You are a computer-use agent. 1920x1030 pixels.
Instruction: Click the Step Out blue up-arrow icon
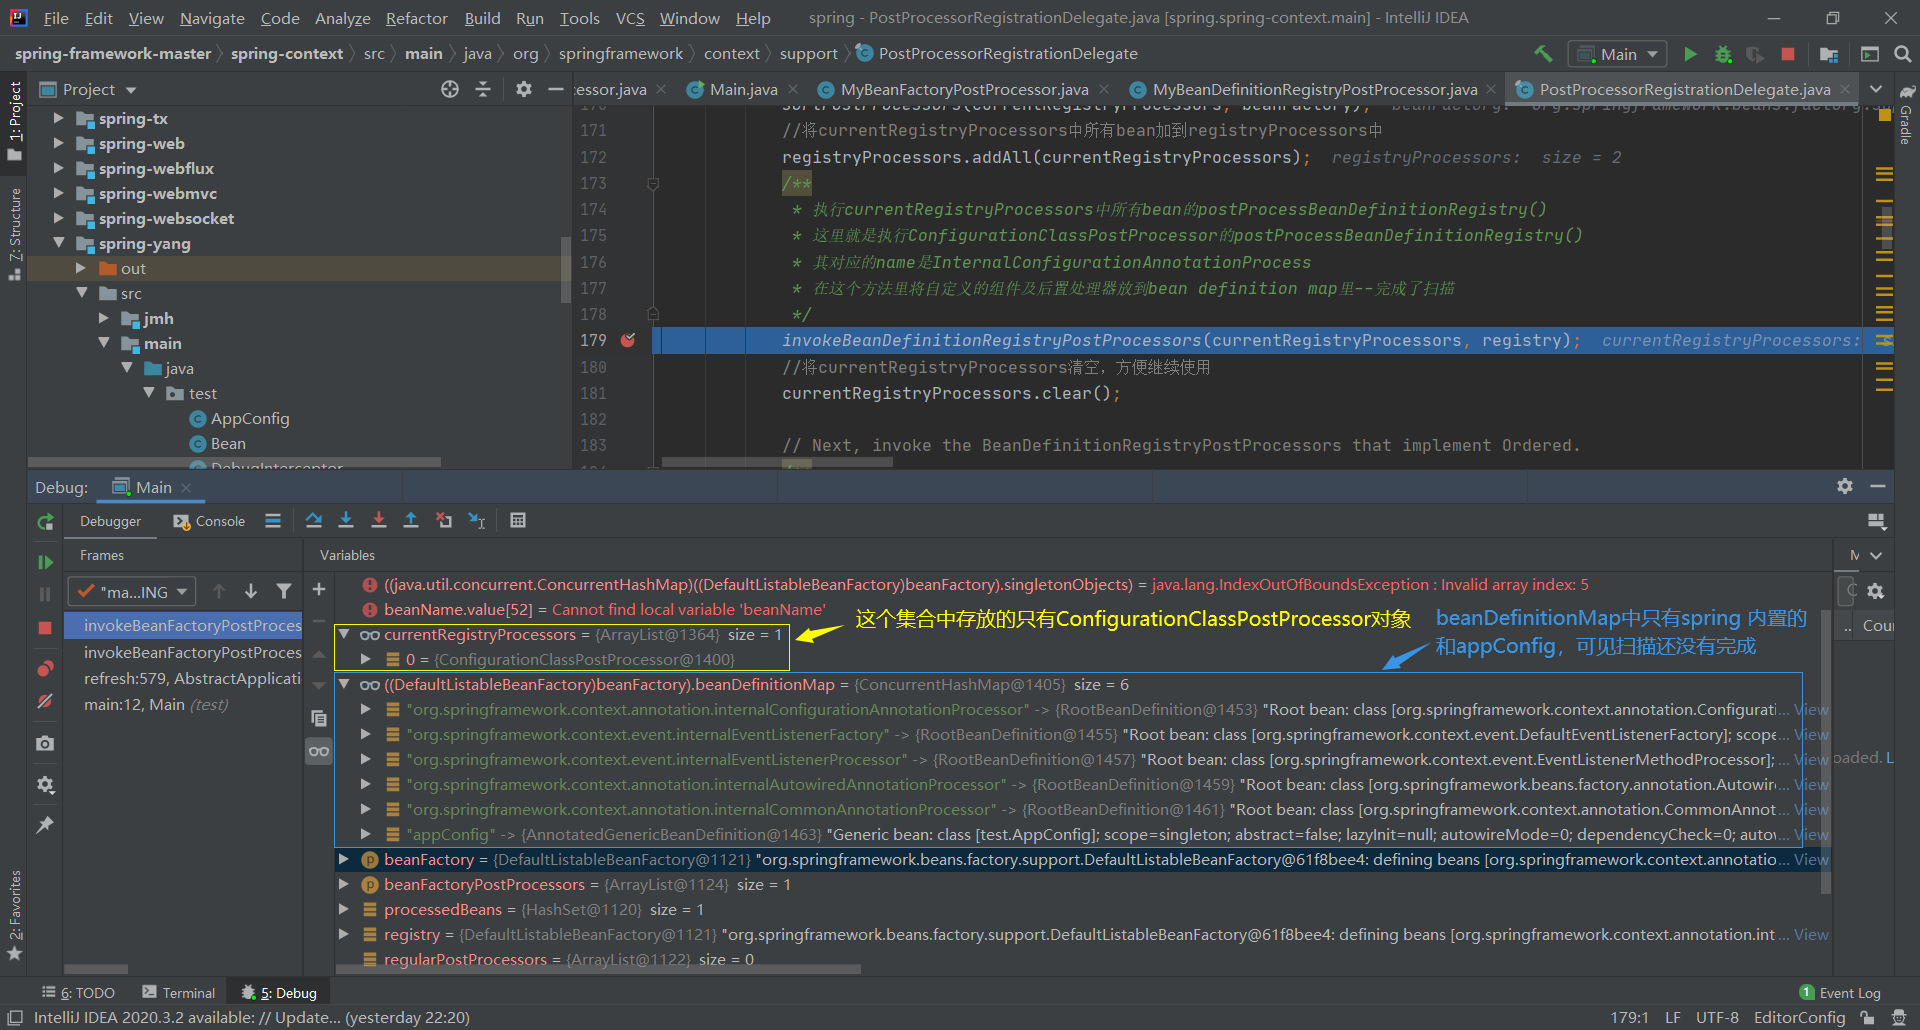(x=411, y=520)
